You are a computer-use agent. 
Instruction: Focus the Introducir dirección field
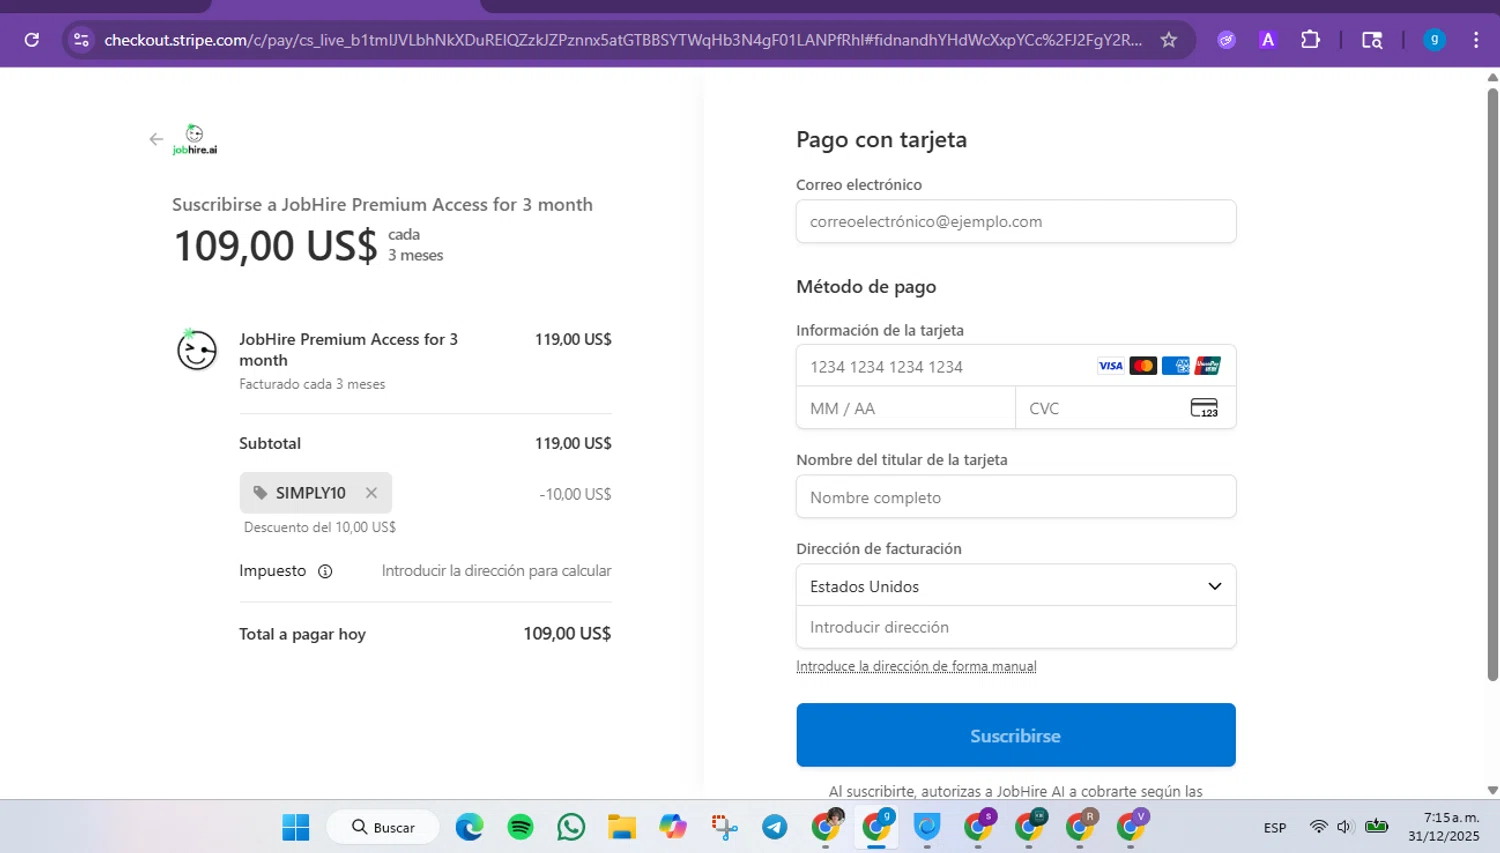[1016, 627]
